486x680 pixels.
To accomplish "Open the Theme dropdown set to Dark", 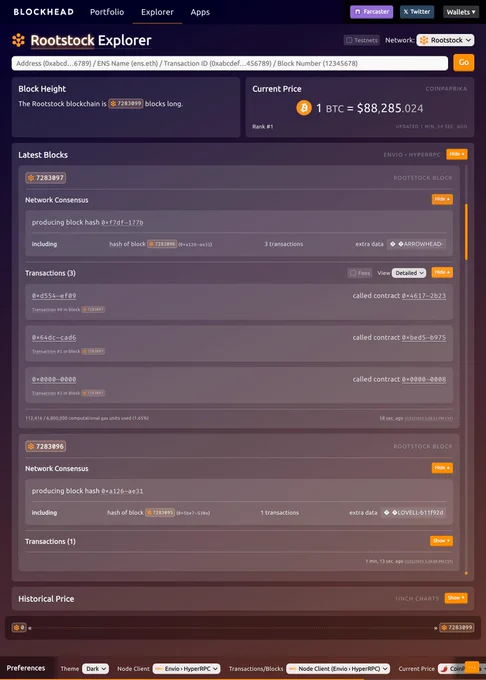I will pyautogui.click(x=95, y=669).
